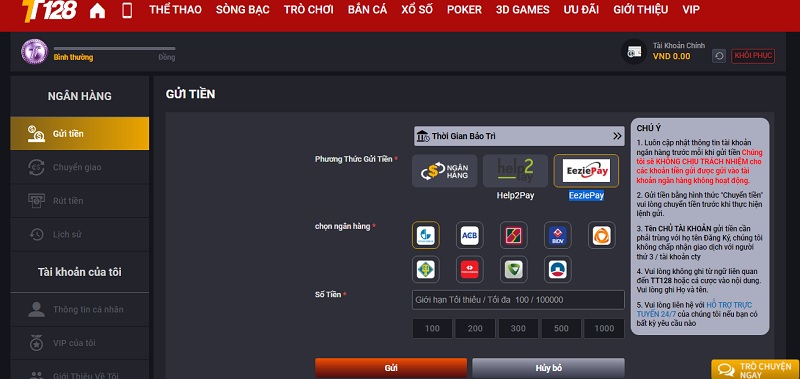Pick the 300 amount preset
The height and width of the screenshot is (379, 800).
point(518,329)
